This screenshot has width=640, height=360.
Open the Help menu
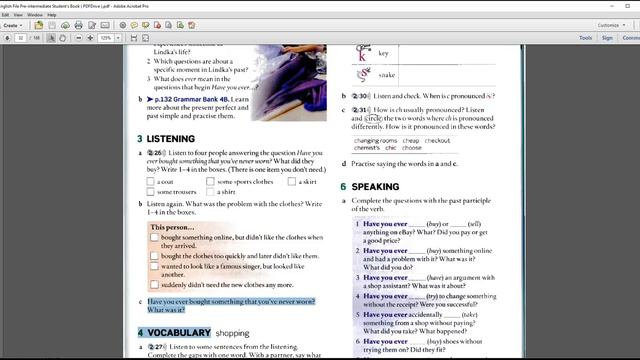[52, 15]
